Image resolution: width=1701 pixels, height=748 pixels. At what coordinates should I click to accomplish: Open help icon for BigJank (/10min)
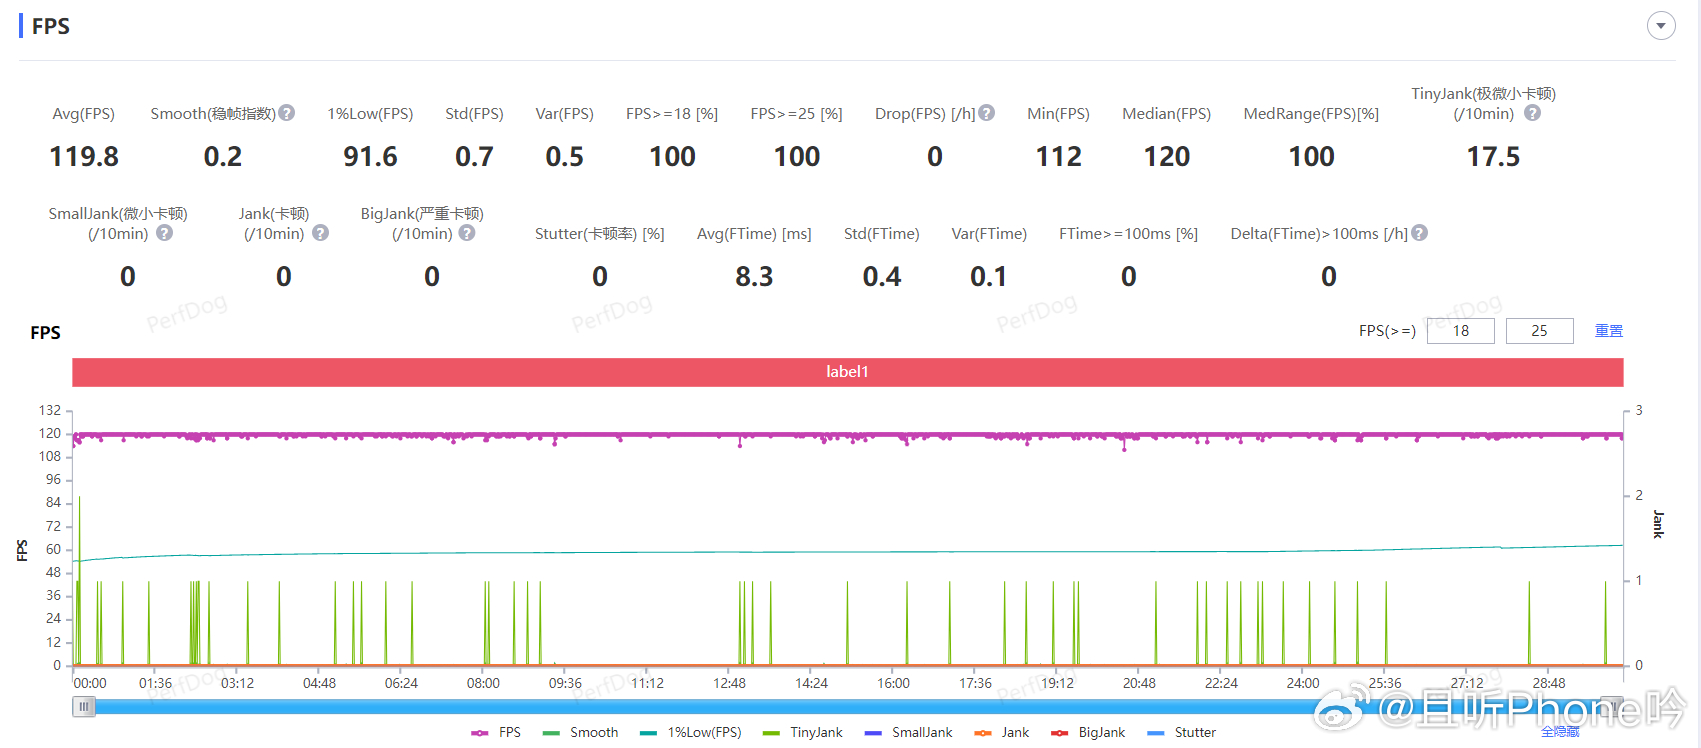tap(467, 233)
